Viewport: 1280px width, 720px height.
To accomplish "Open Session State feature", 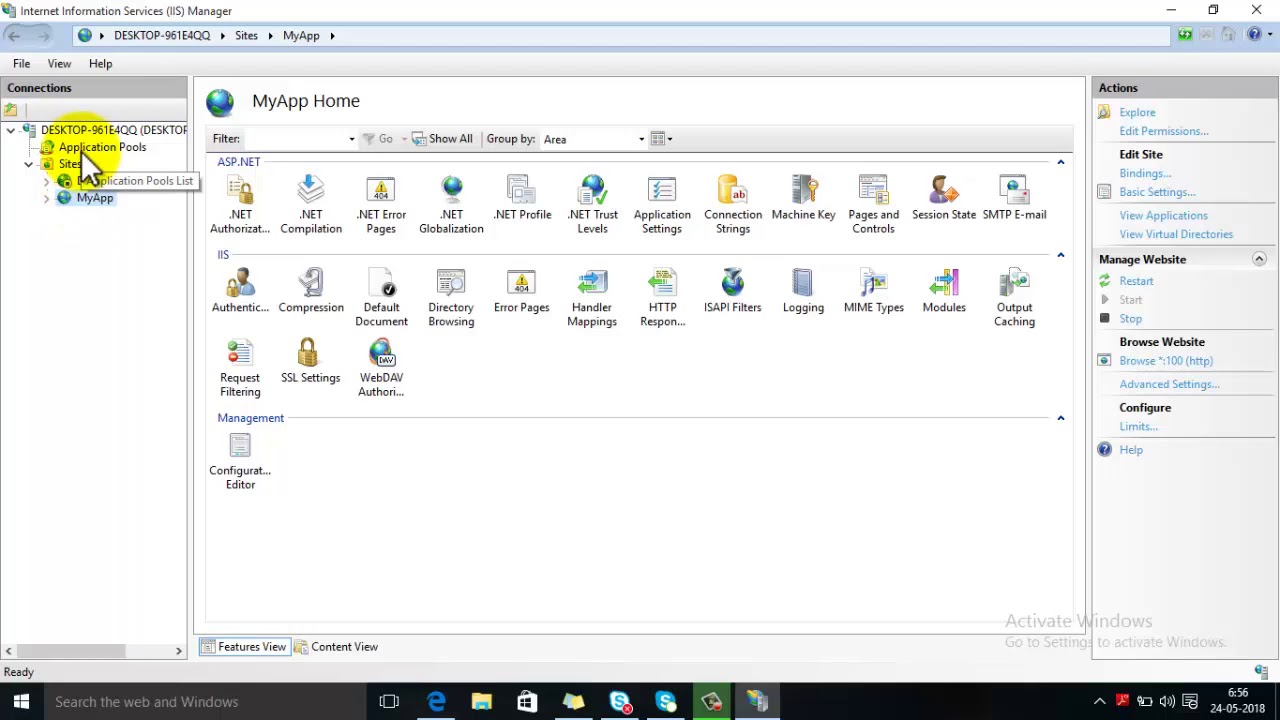I will pos(944,198).
